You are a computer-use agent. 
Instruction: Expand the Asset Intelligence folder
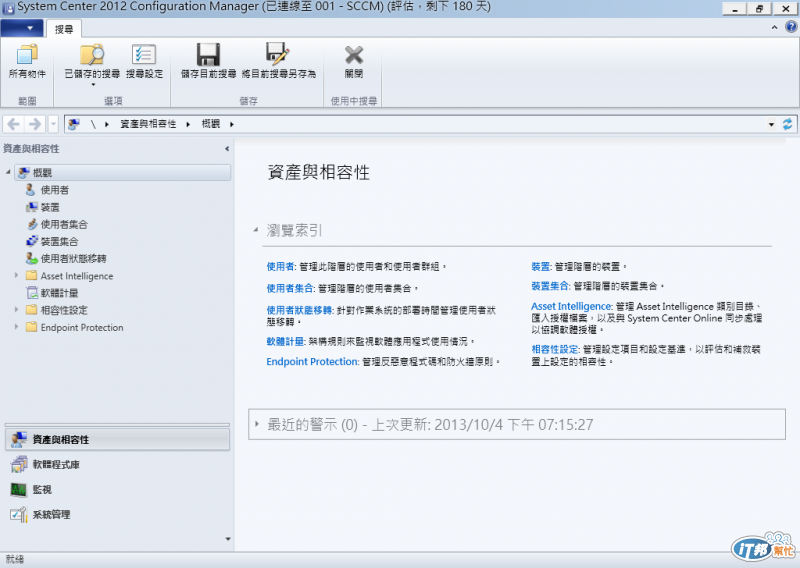[x=16, y=276]
